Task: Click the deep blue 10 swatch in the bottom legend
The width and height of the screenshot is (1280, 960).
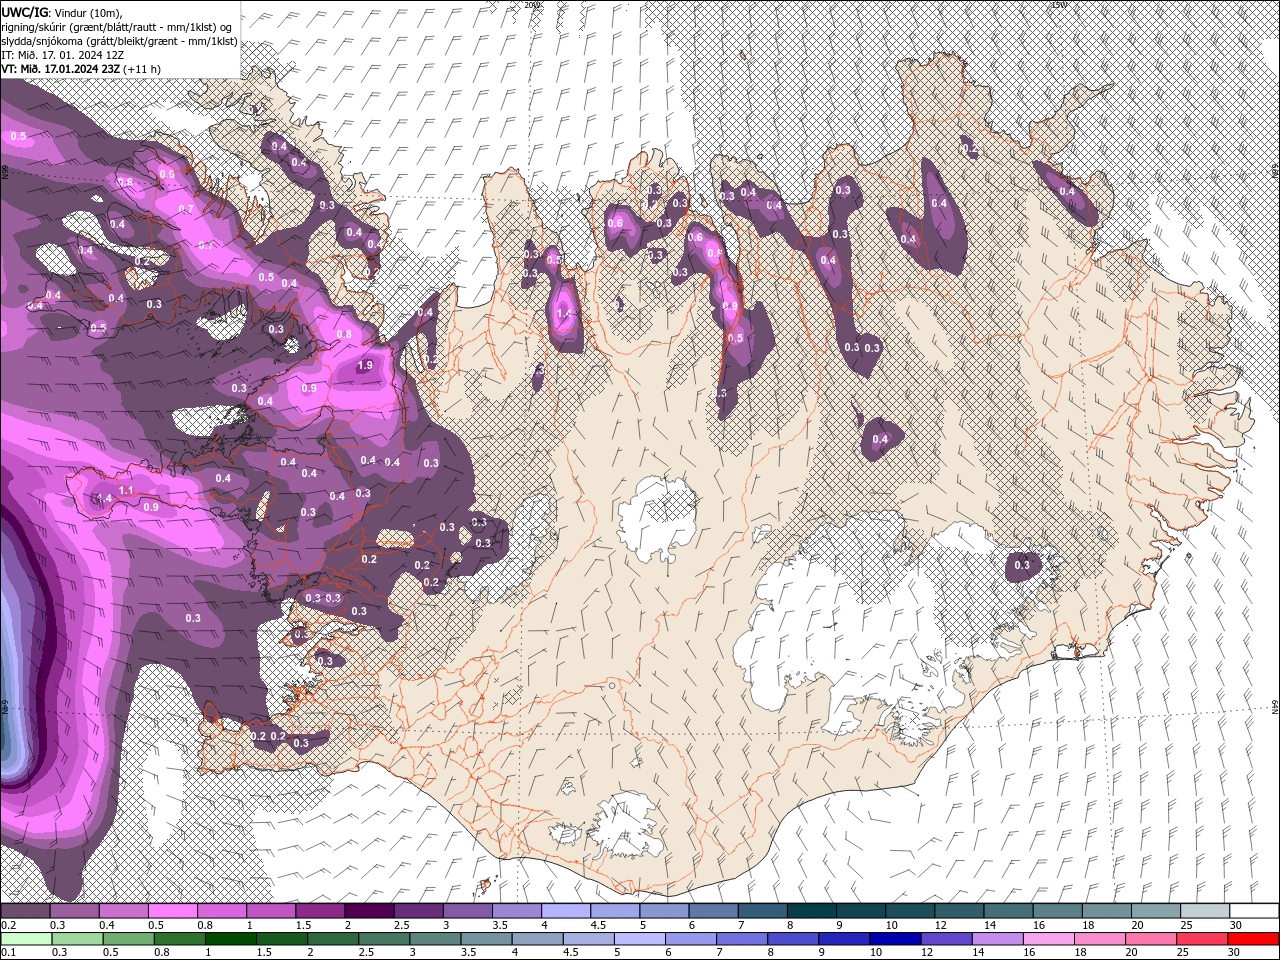Action: click(x=896, y=938)
